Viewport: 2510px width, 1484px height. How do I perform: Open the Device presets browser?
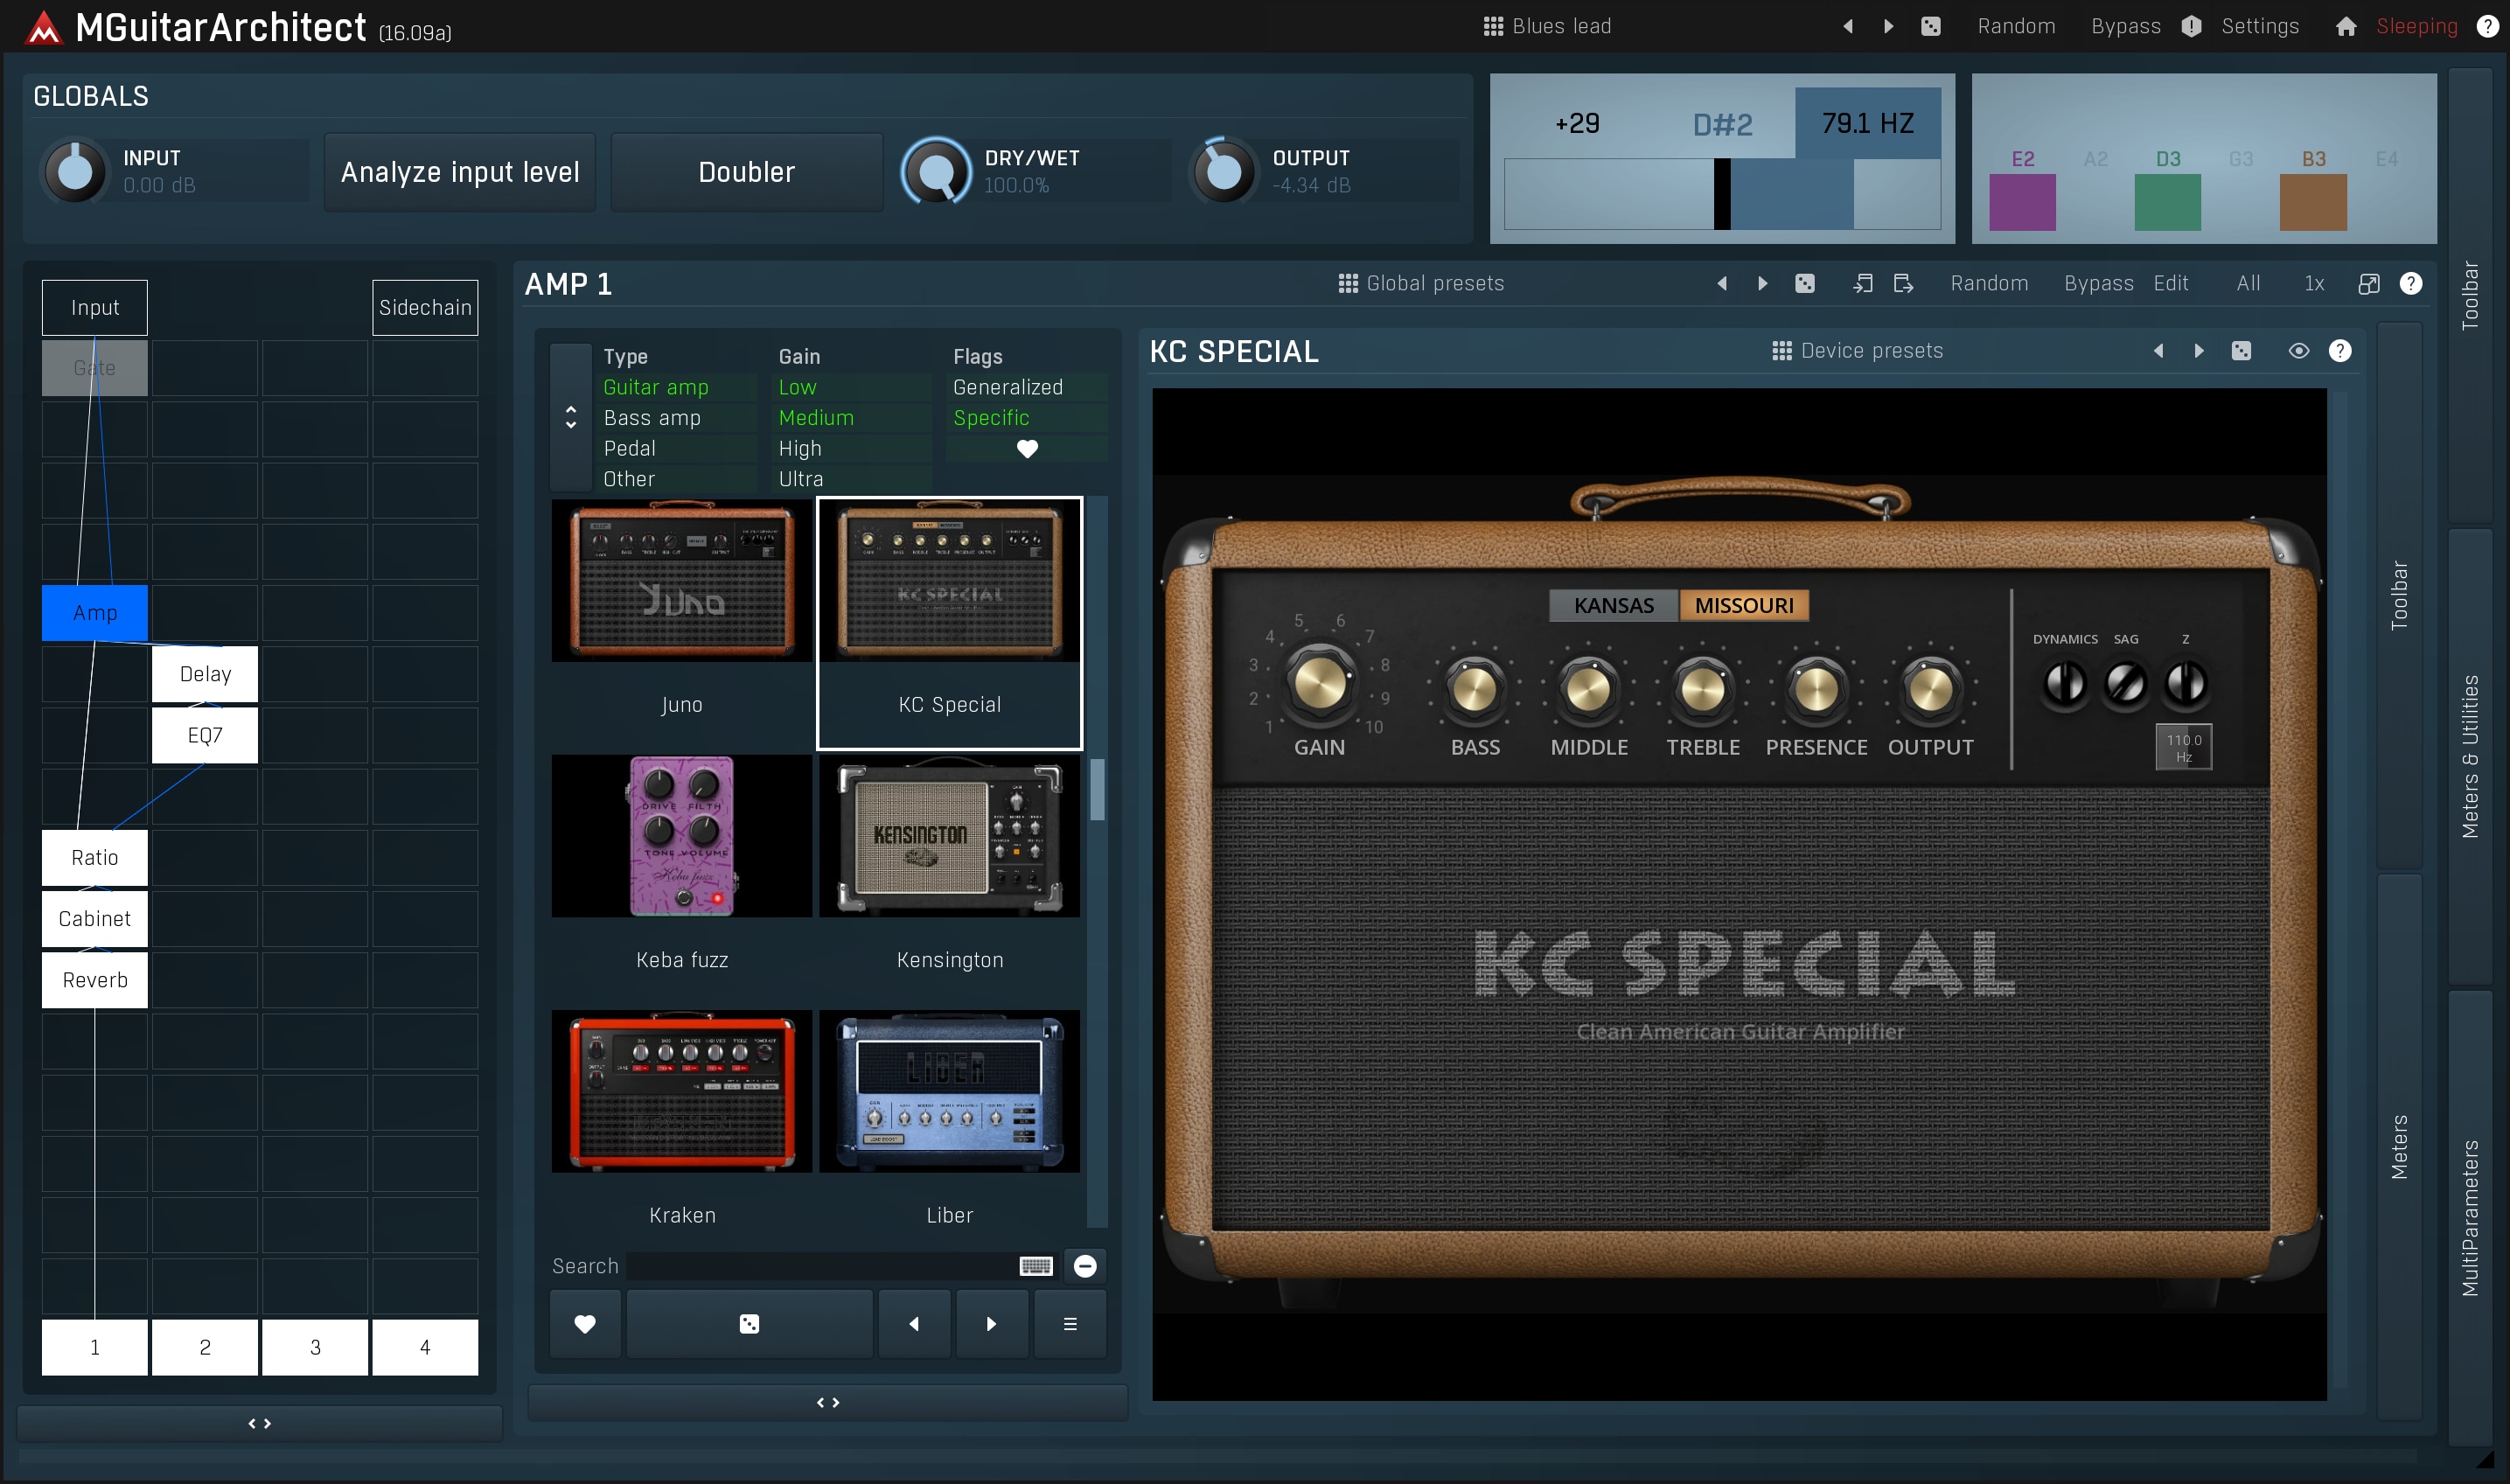1857,351
